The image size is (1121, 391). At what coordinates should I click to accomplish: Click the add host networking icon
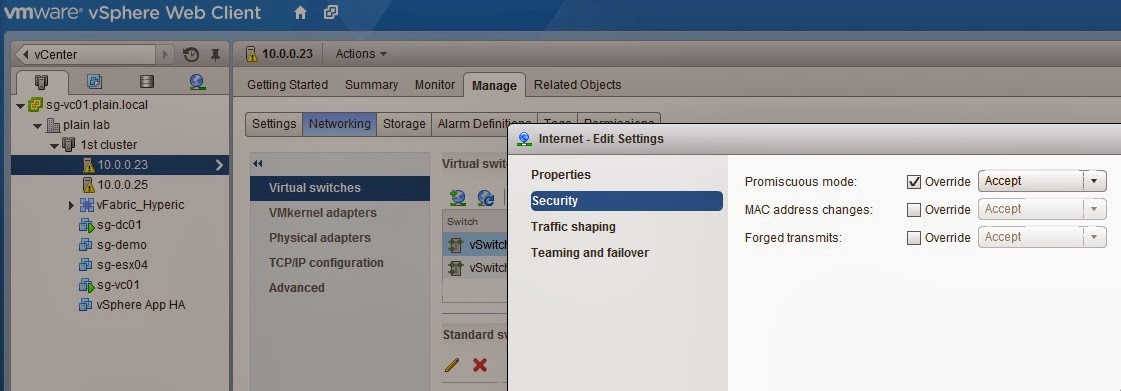tap(458, 197)
